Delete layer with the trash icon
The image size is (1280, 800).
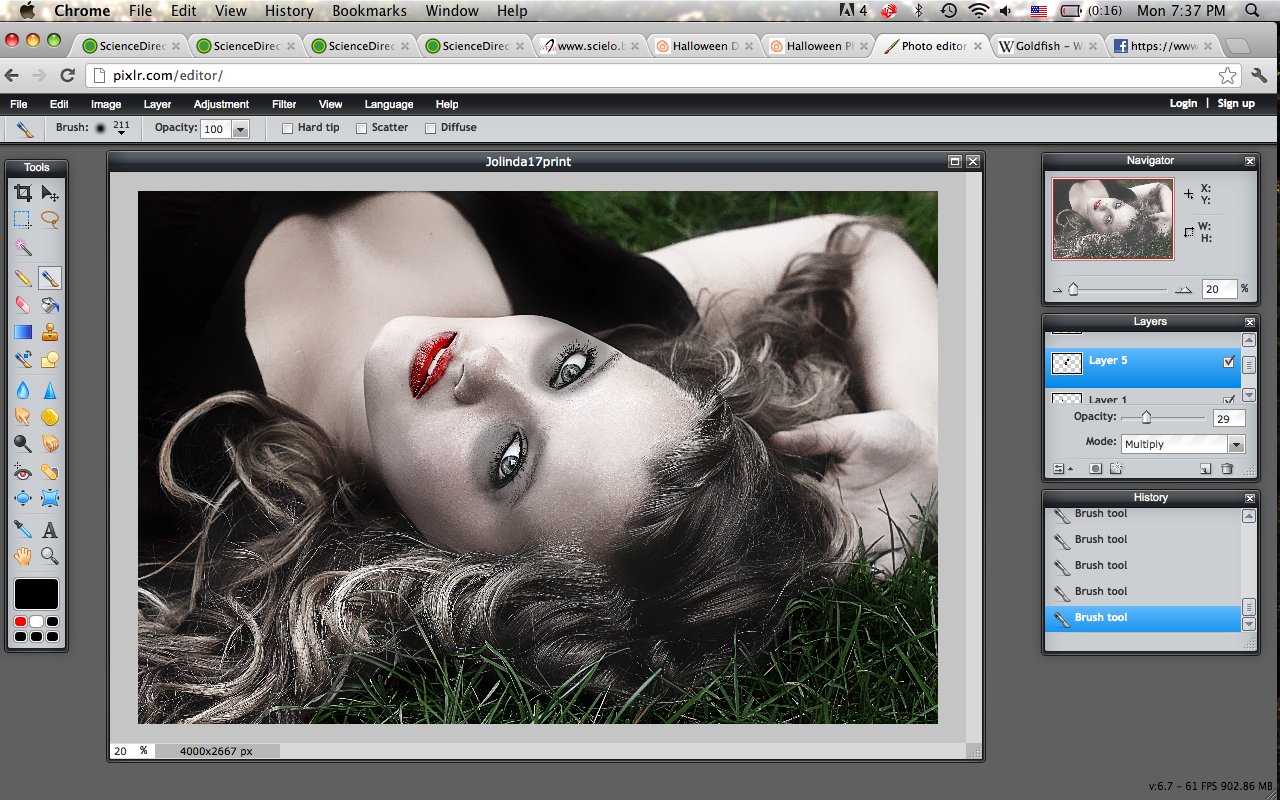1227,468
